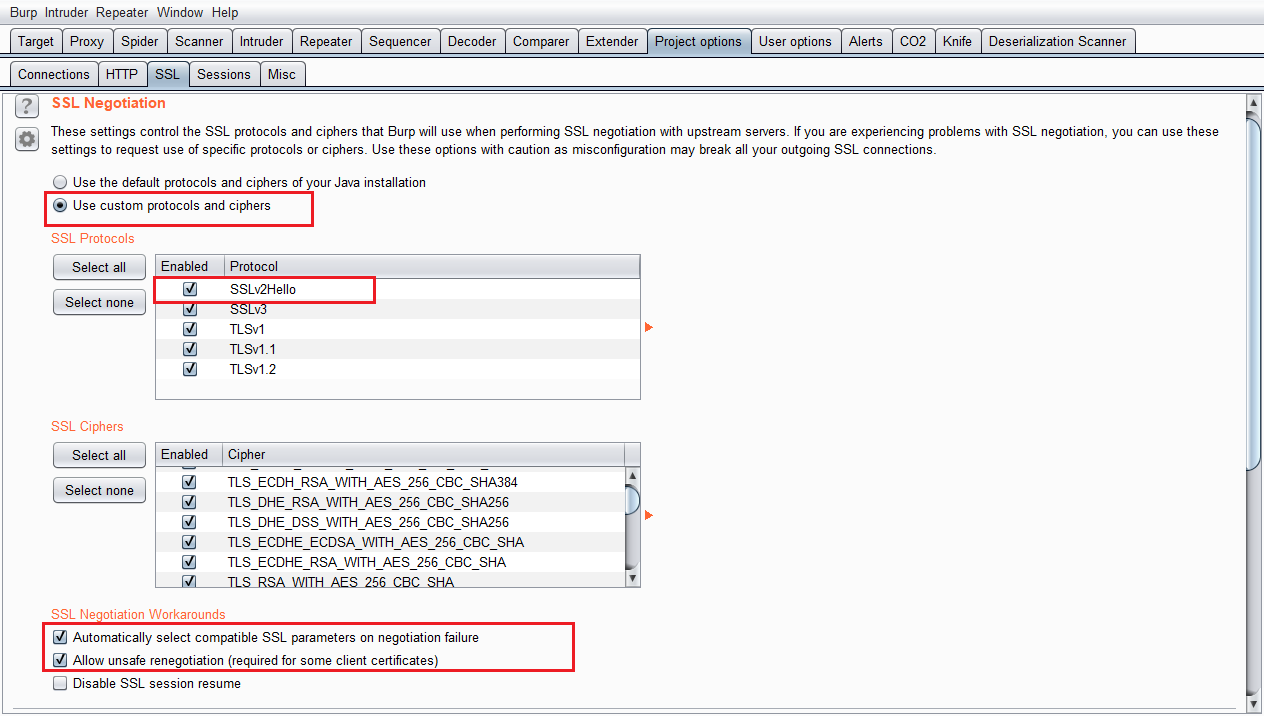Switch to the Target tab
The width and height of the screenshot is (1264, 716).
tap(36, 41)
